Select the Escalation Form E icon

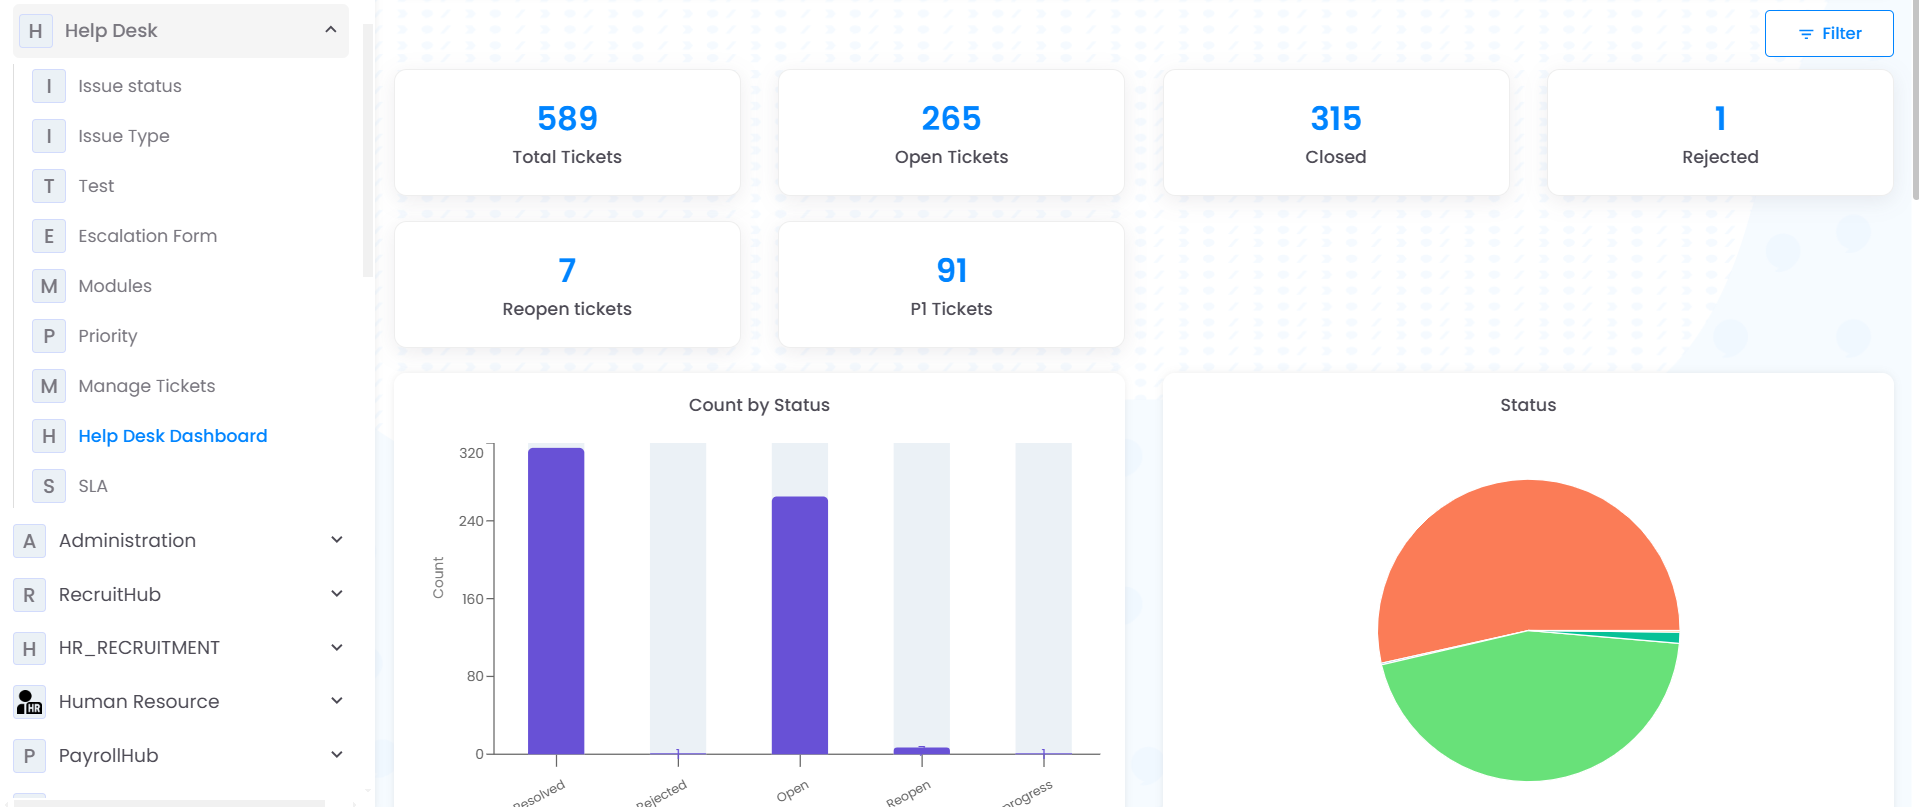pyautogui.click(x=48, y=236)
